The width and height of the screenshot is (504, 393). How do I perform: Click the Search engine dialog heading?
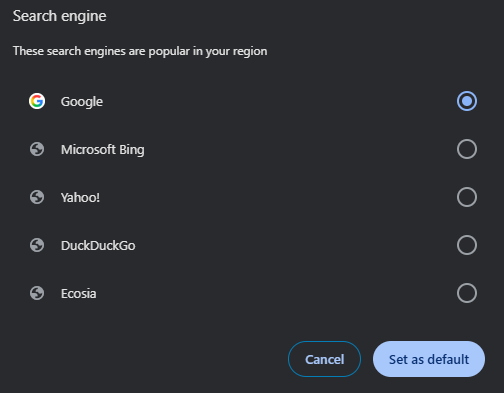click(60, 16)
